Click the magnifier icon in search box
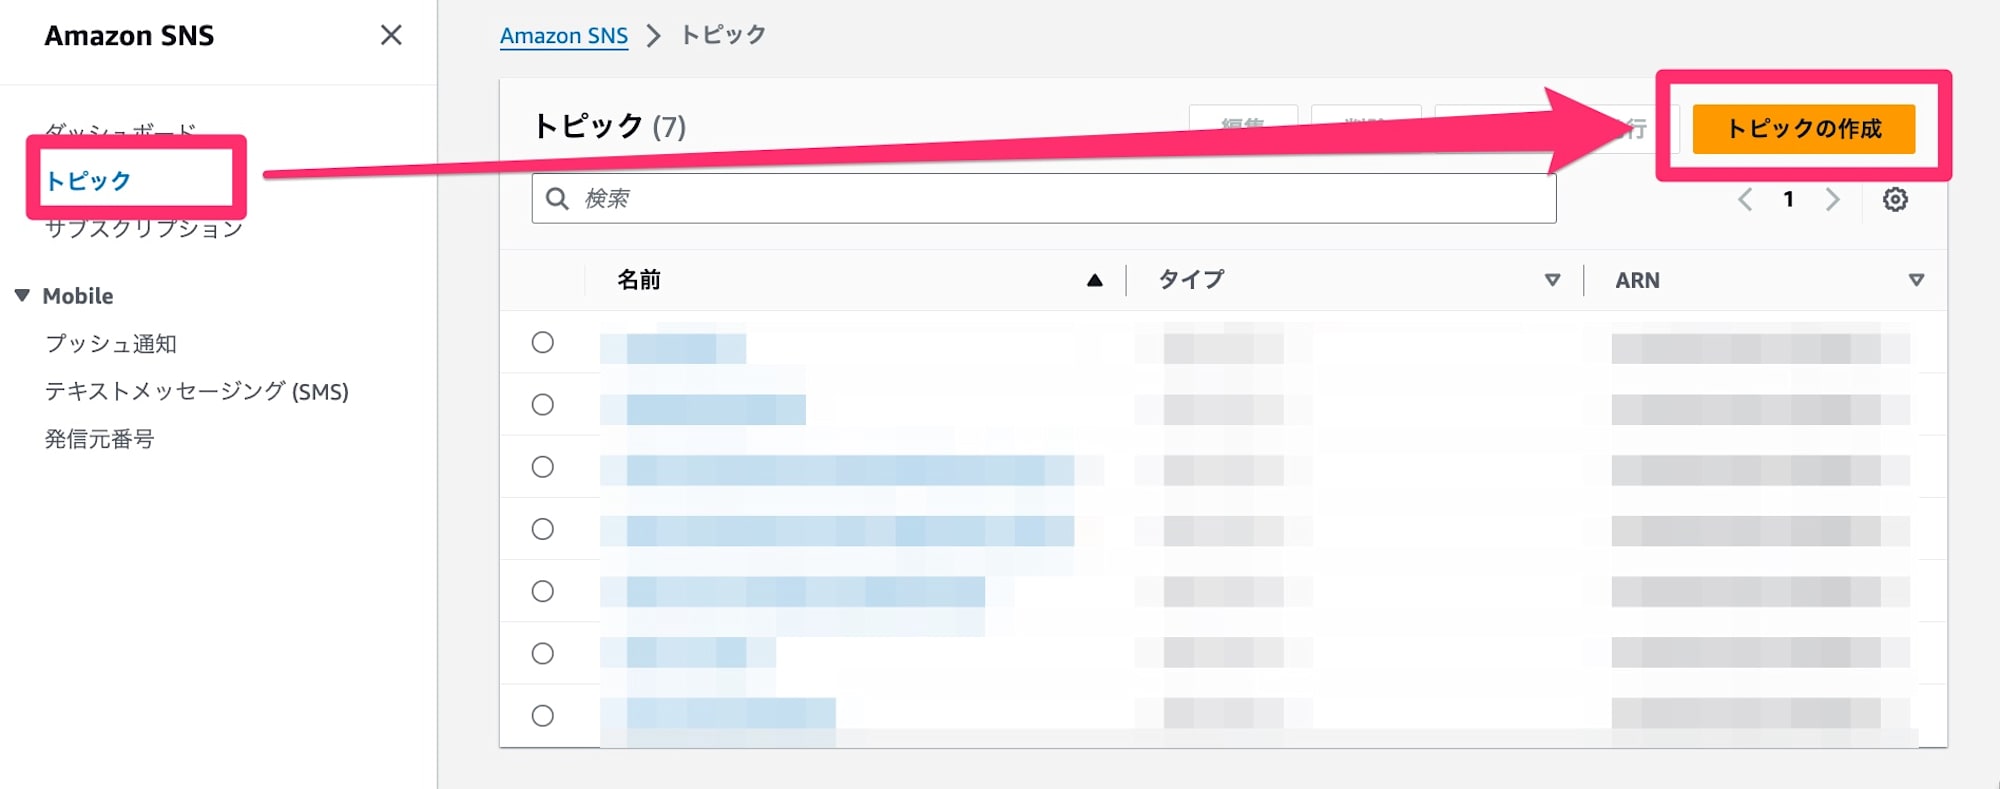 [557, 198]
